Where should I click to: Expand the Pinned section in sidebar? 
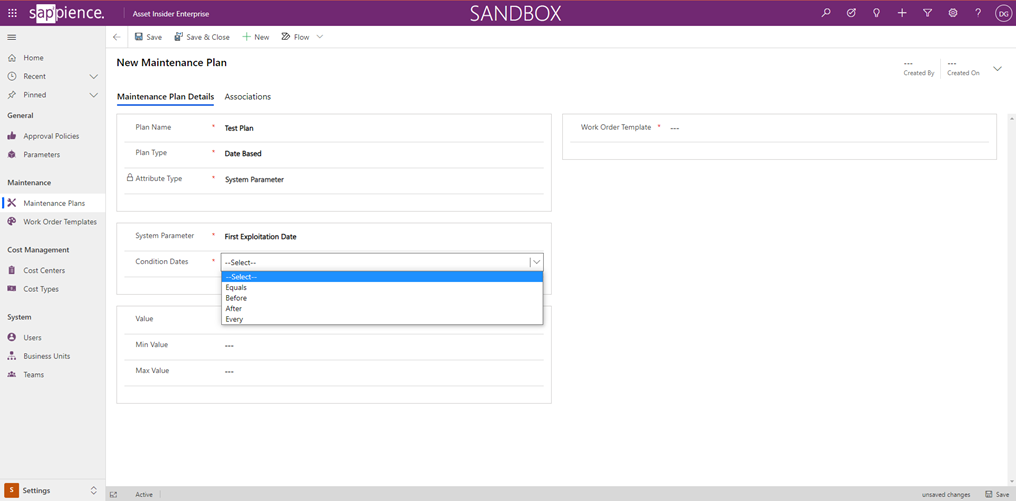tap(94, 95)
